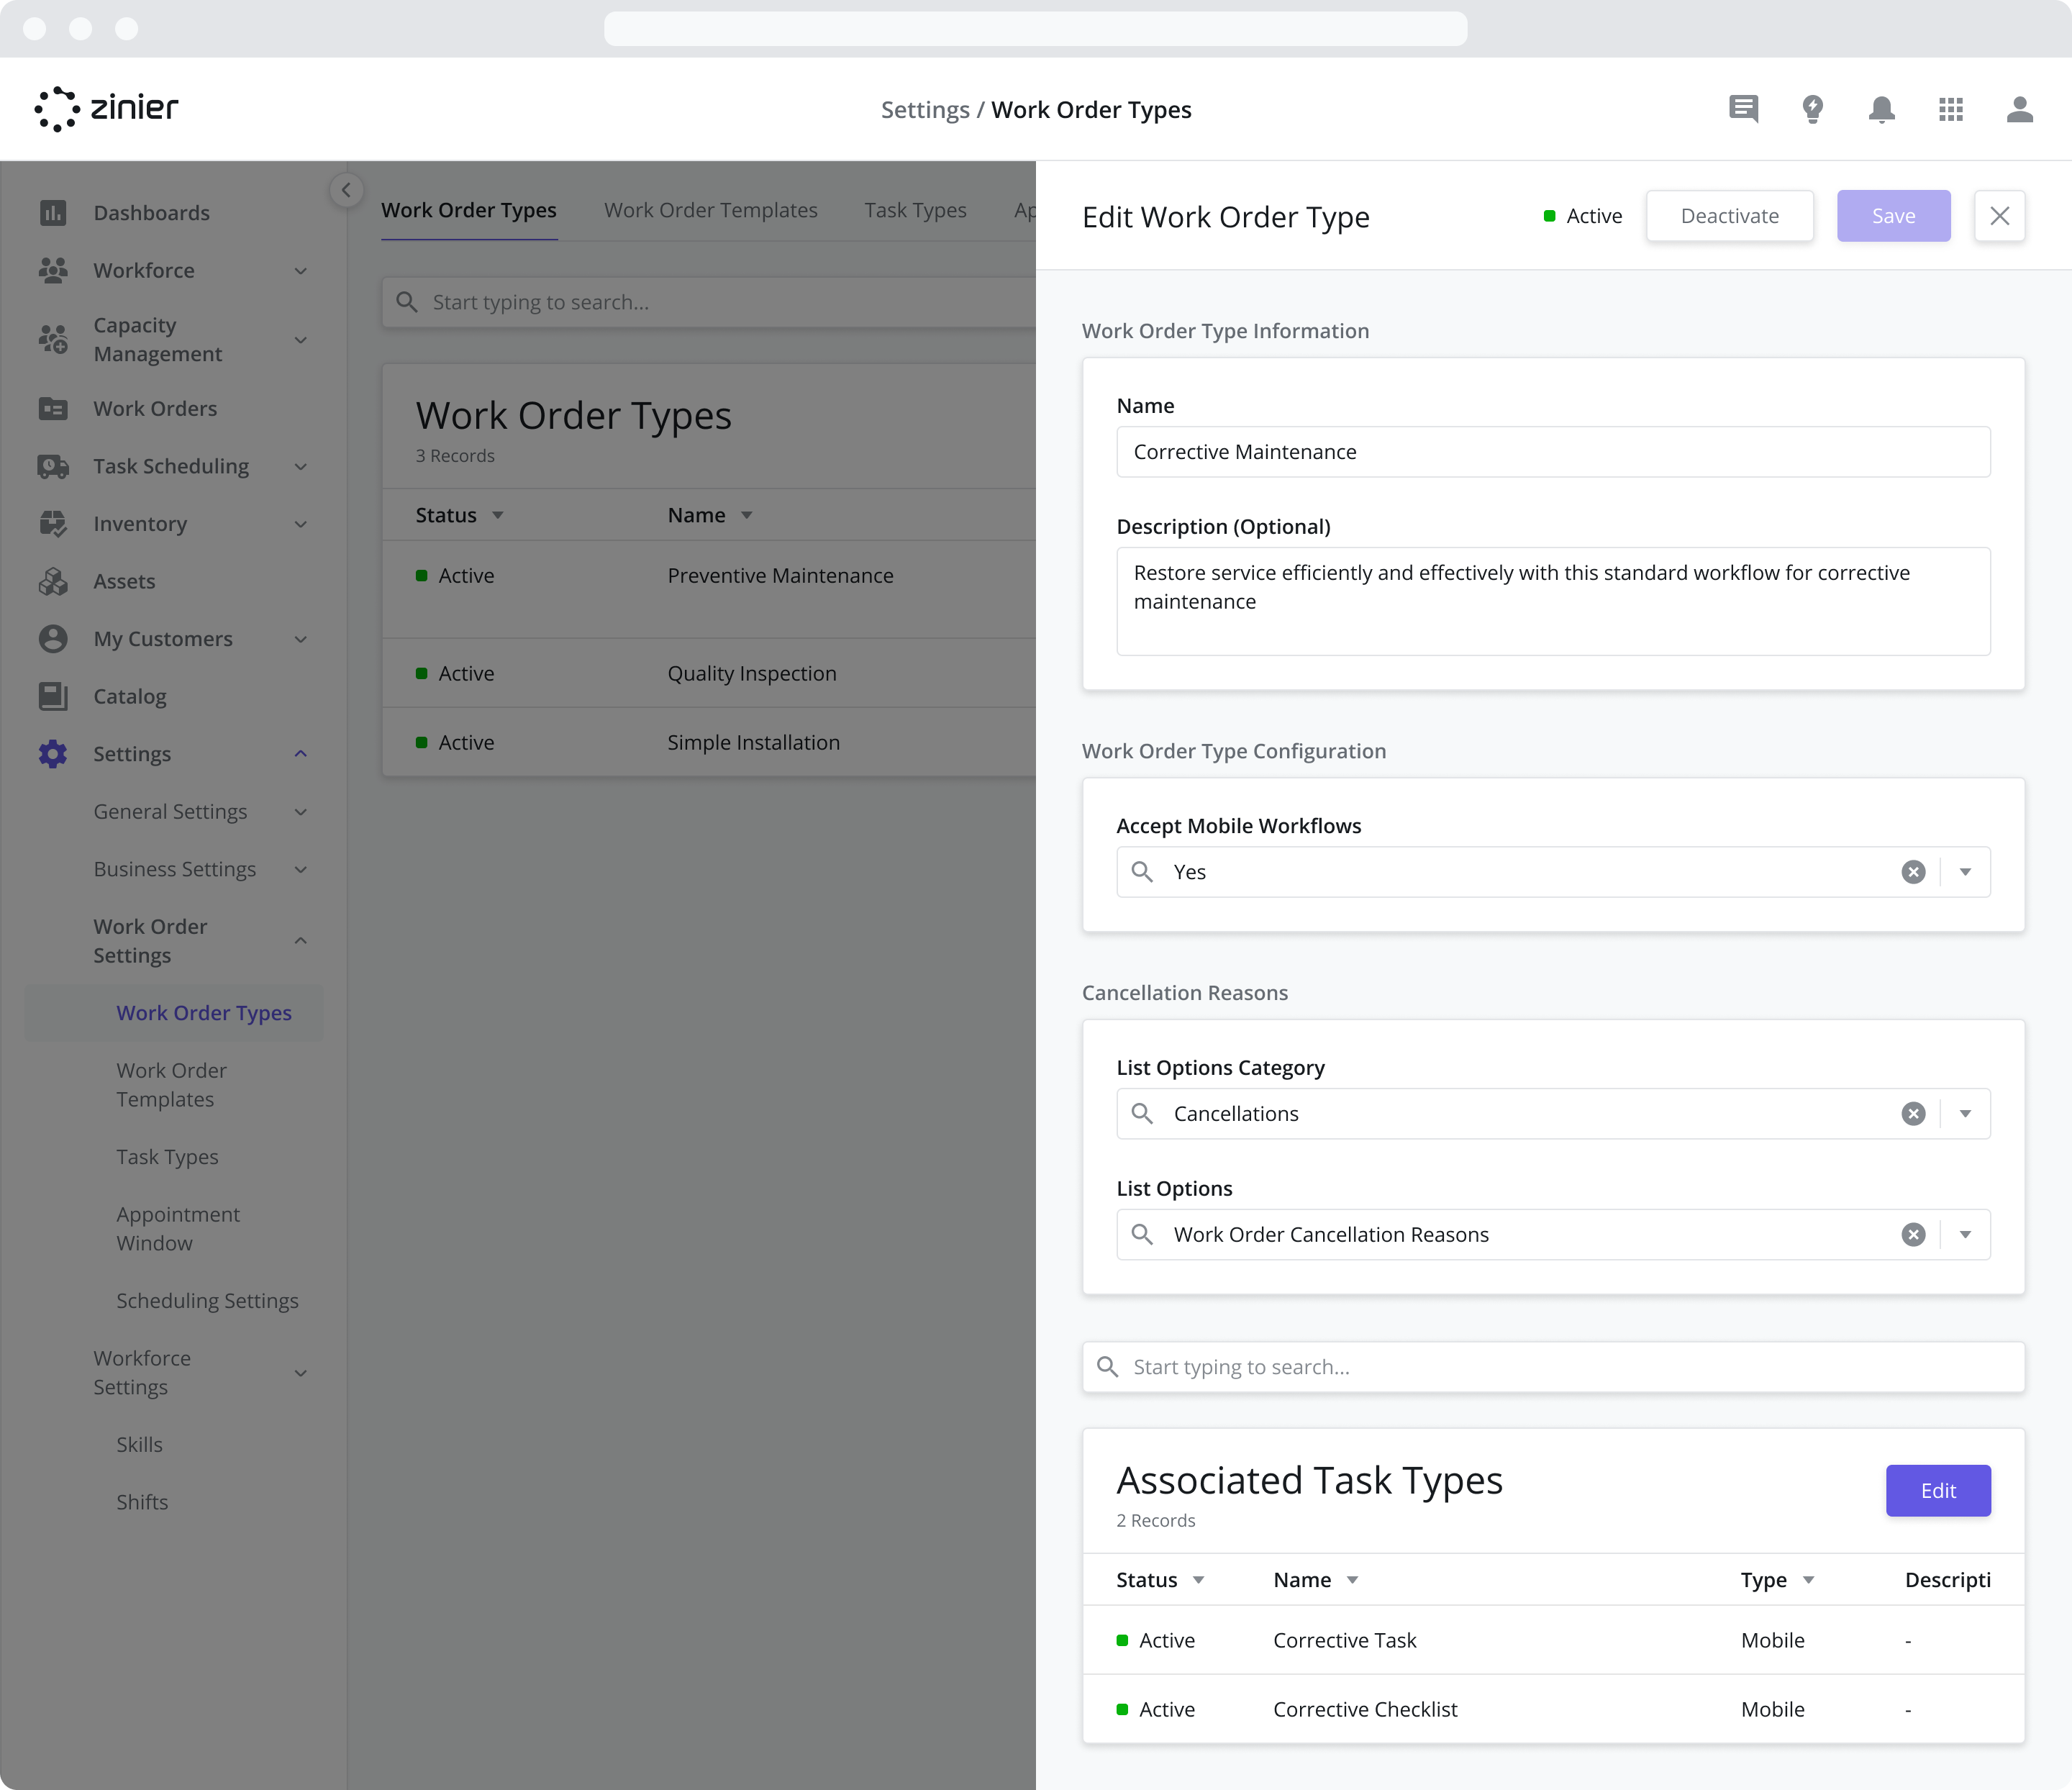Screen dimensions: 2072x1790
Task: Open the notifications bell icon
Action: (x=1881, y=110)
